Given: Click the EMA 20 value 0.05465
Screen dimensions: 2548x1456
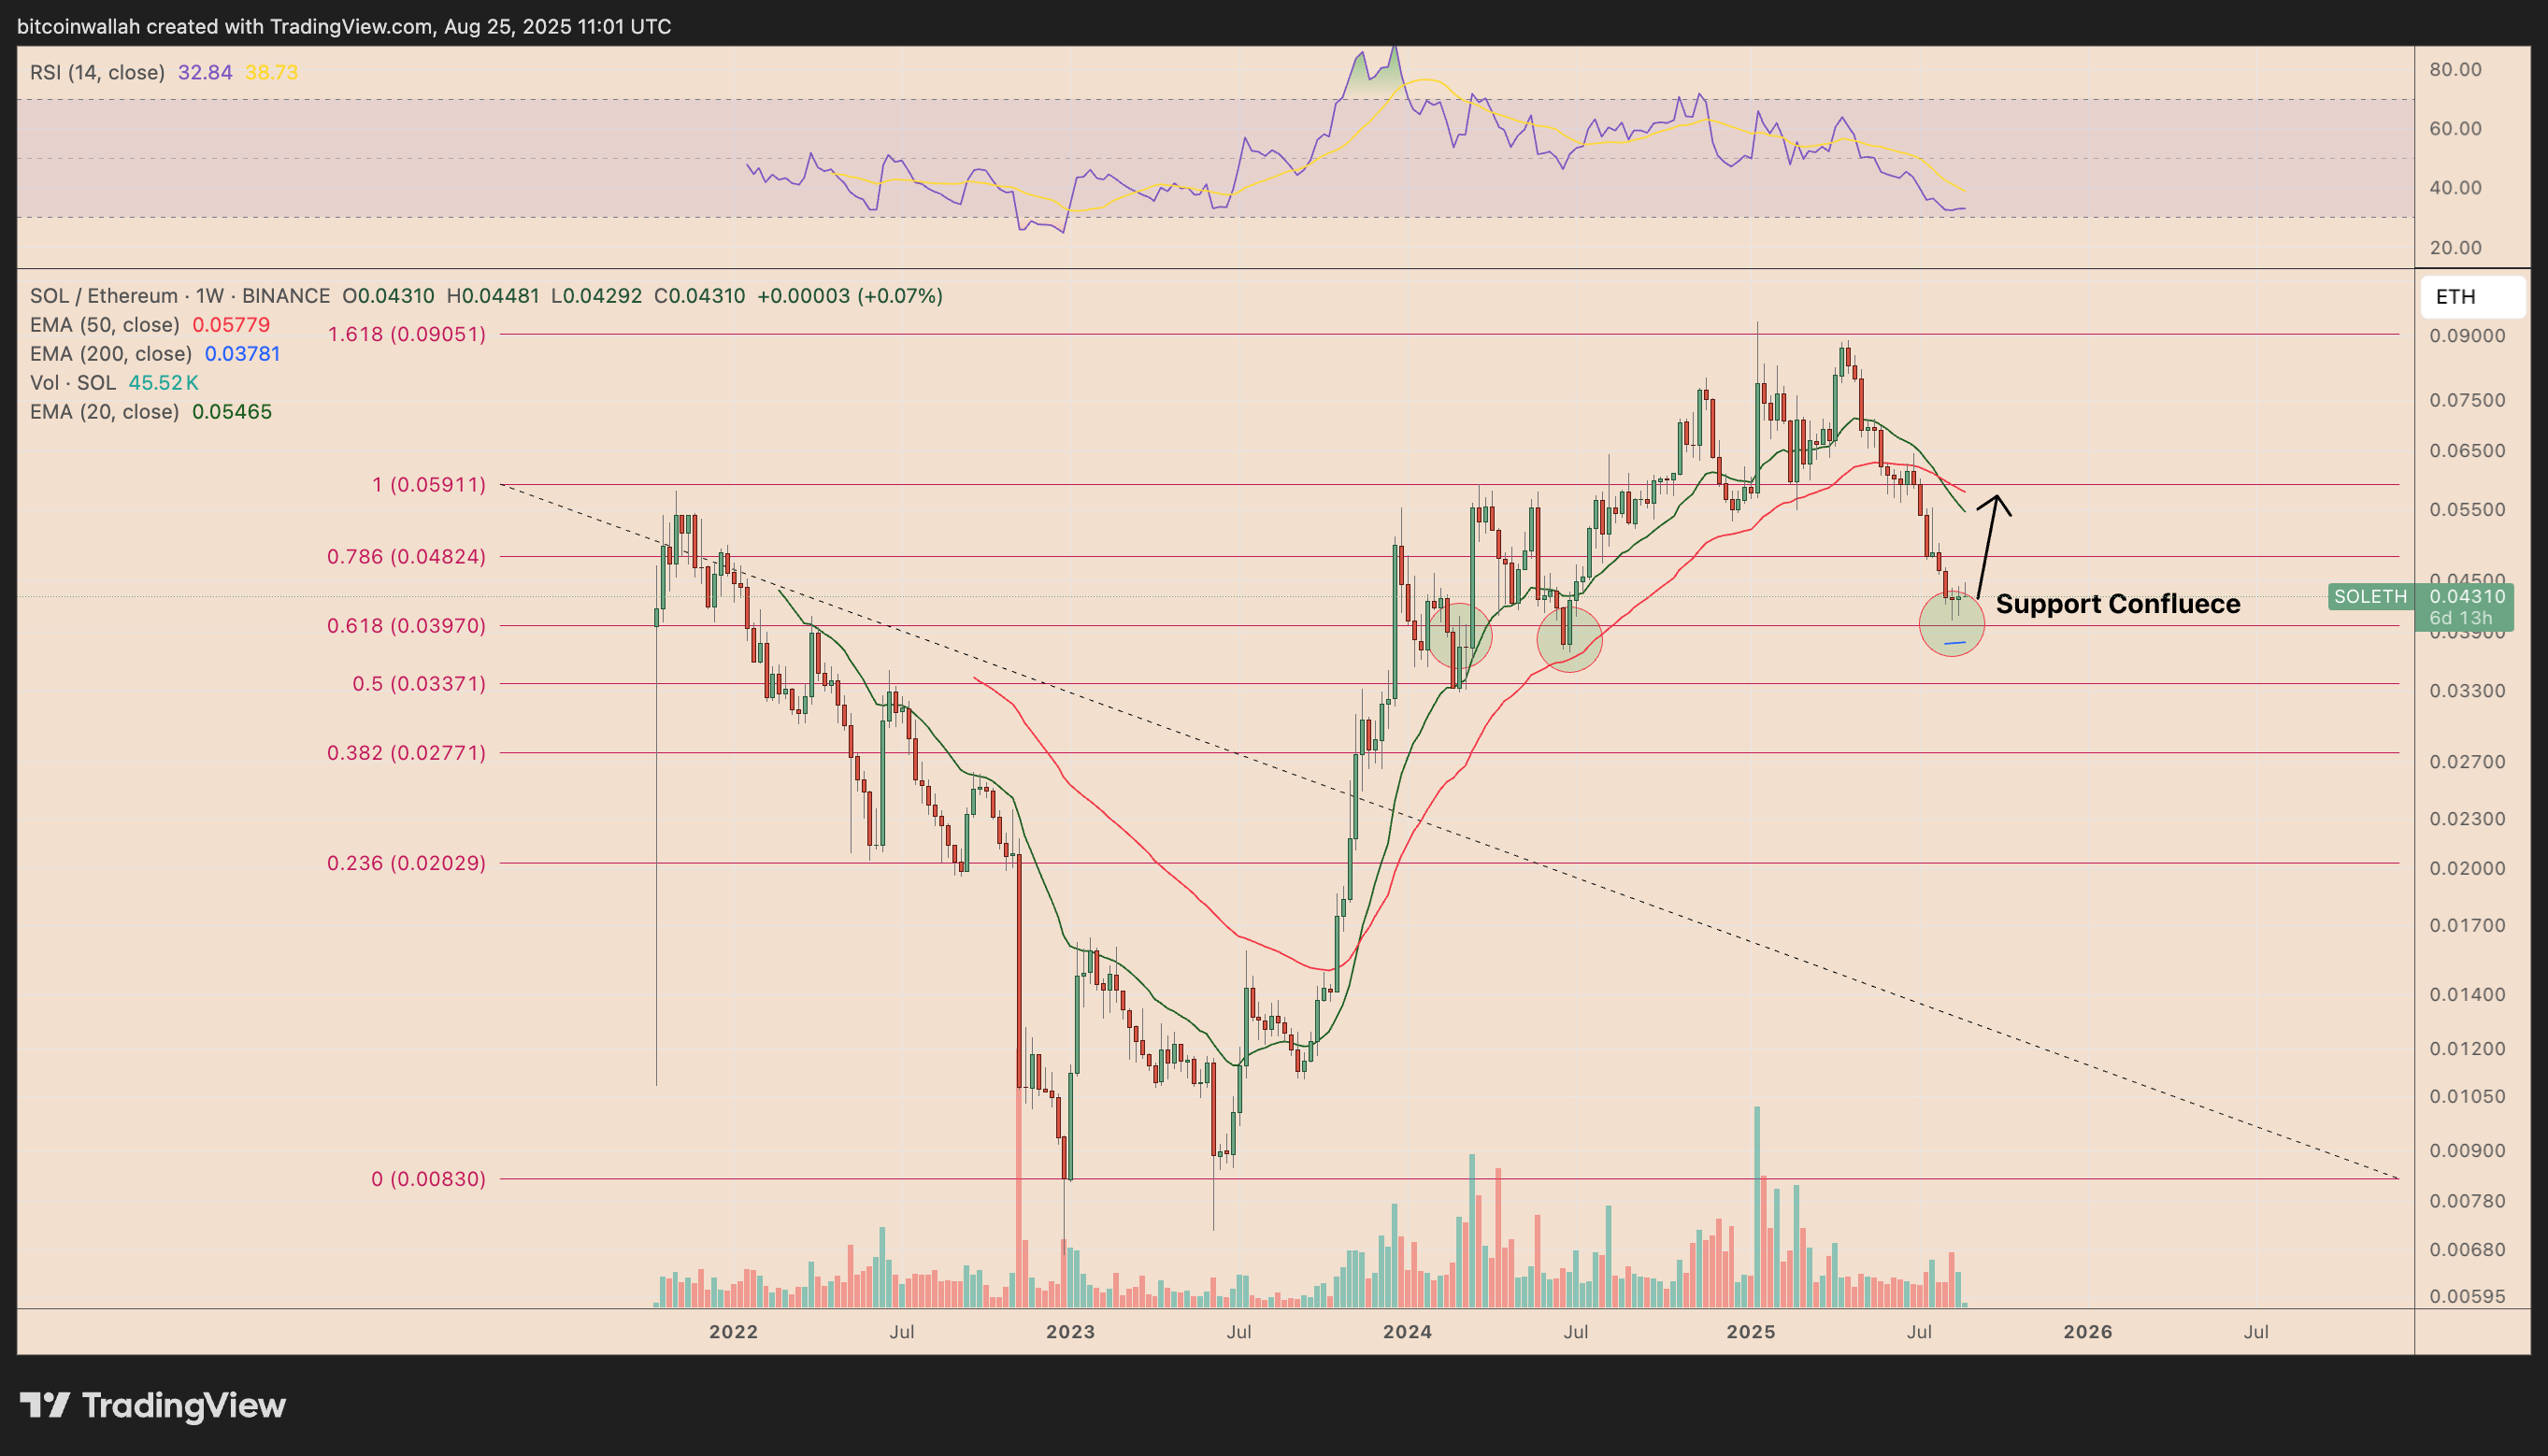Looking at the screenshot, I should [x=232, y=412].
